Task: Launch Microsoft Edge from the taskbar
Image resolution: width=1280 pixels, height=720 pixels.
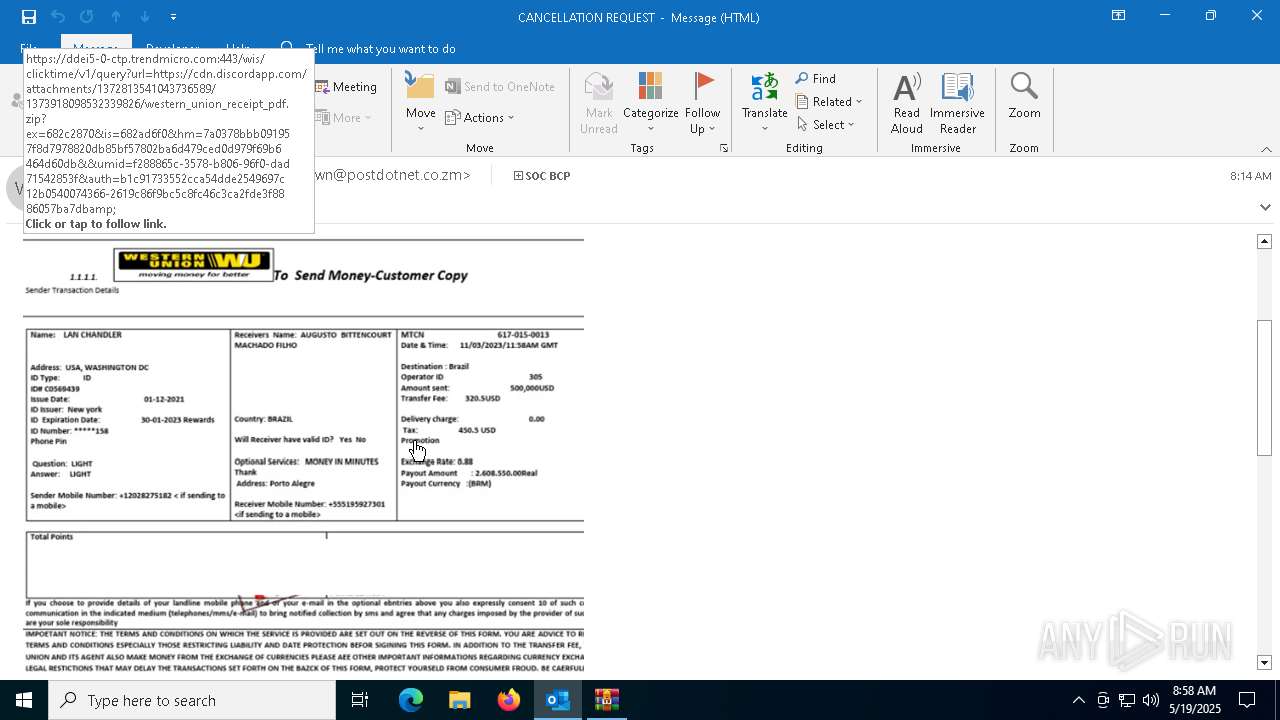Action: (x=411, y=700)
